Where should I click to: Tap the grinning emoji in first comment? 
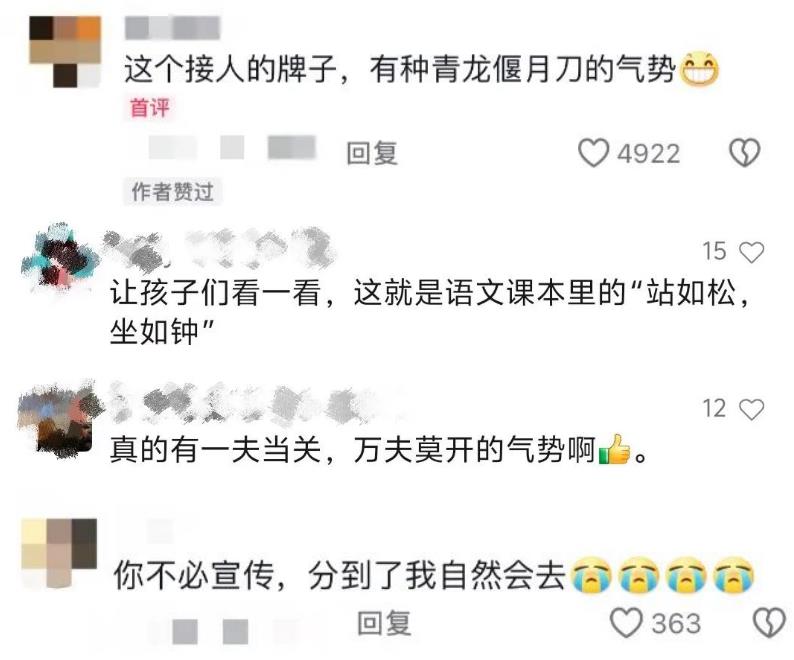pos(698,69)
